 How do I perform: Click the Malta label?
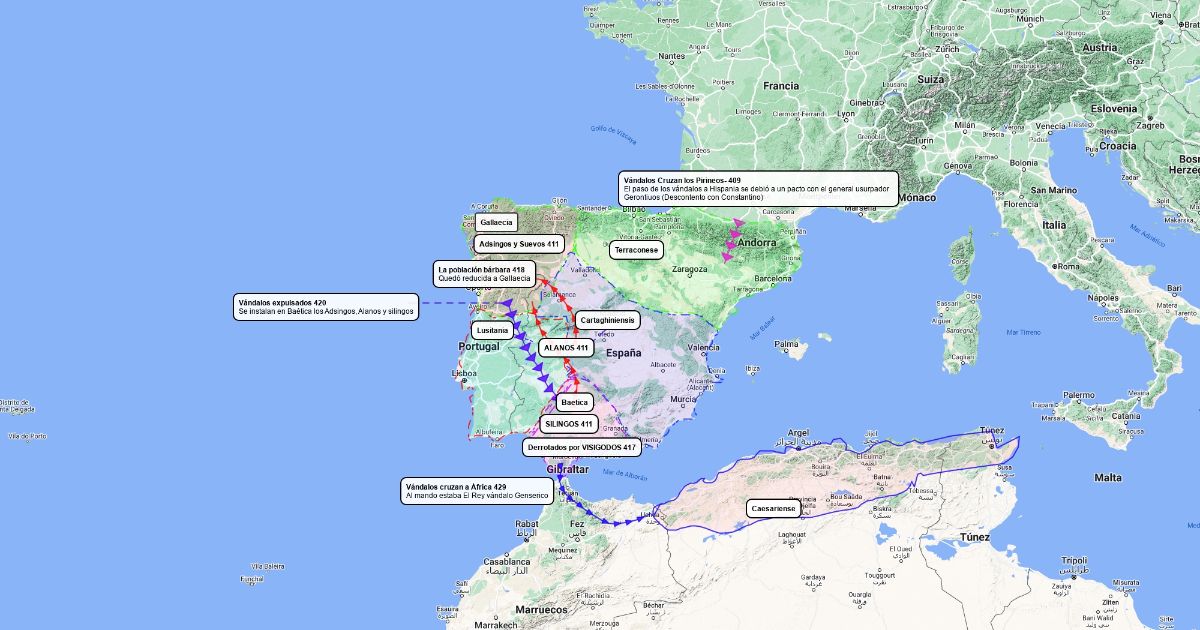point(1107,477)
